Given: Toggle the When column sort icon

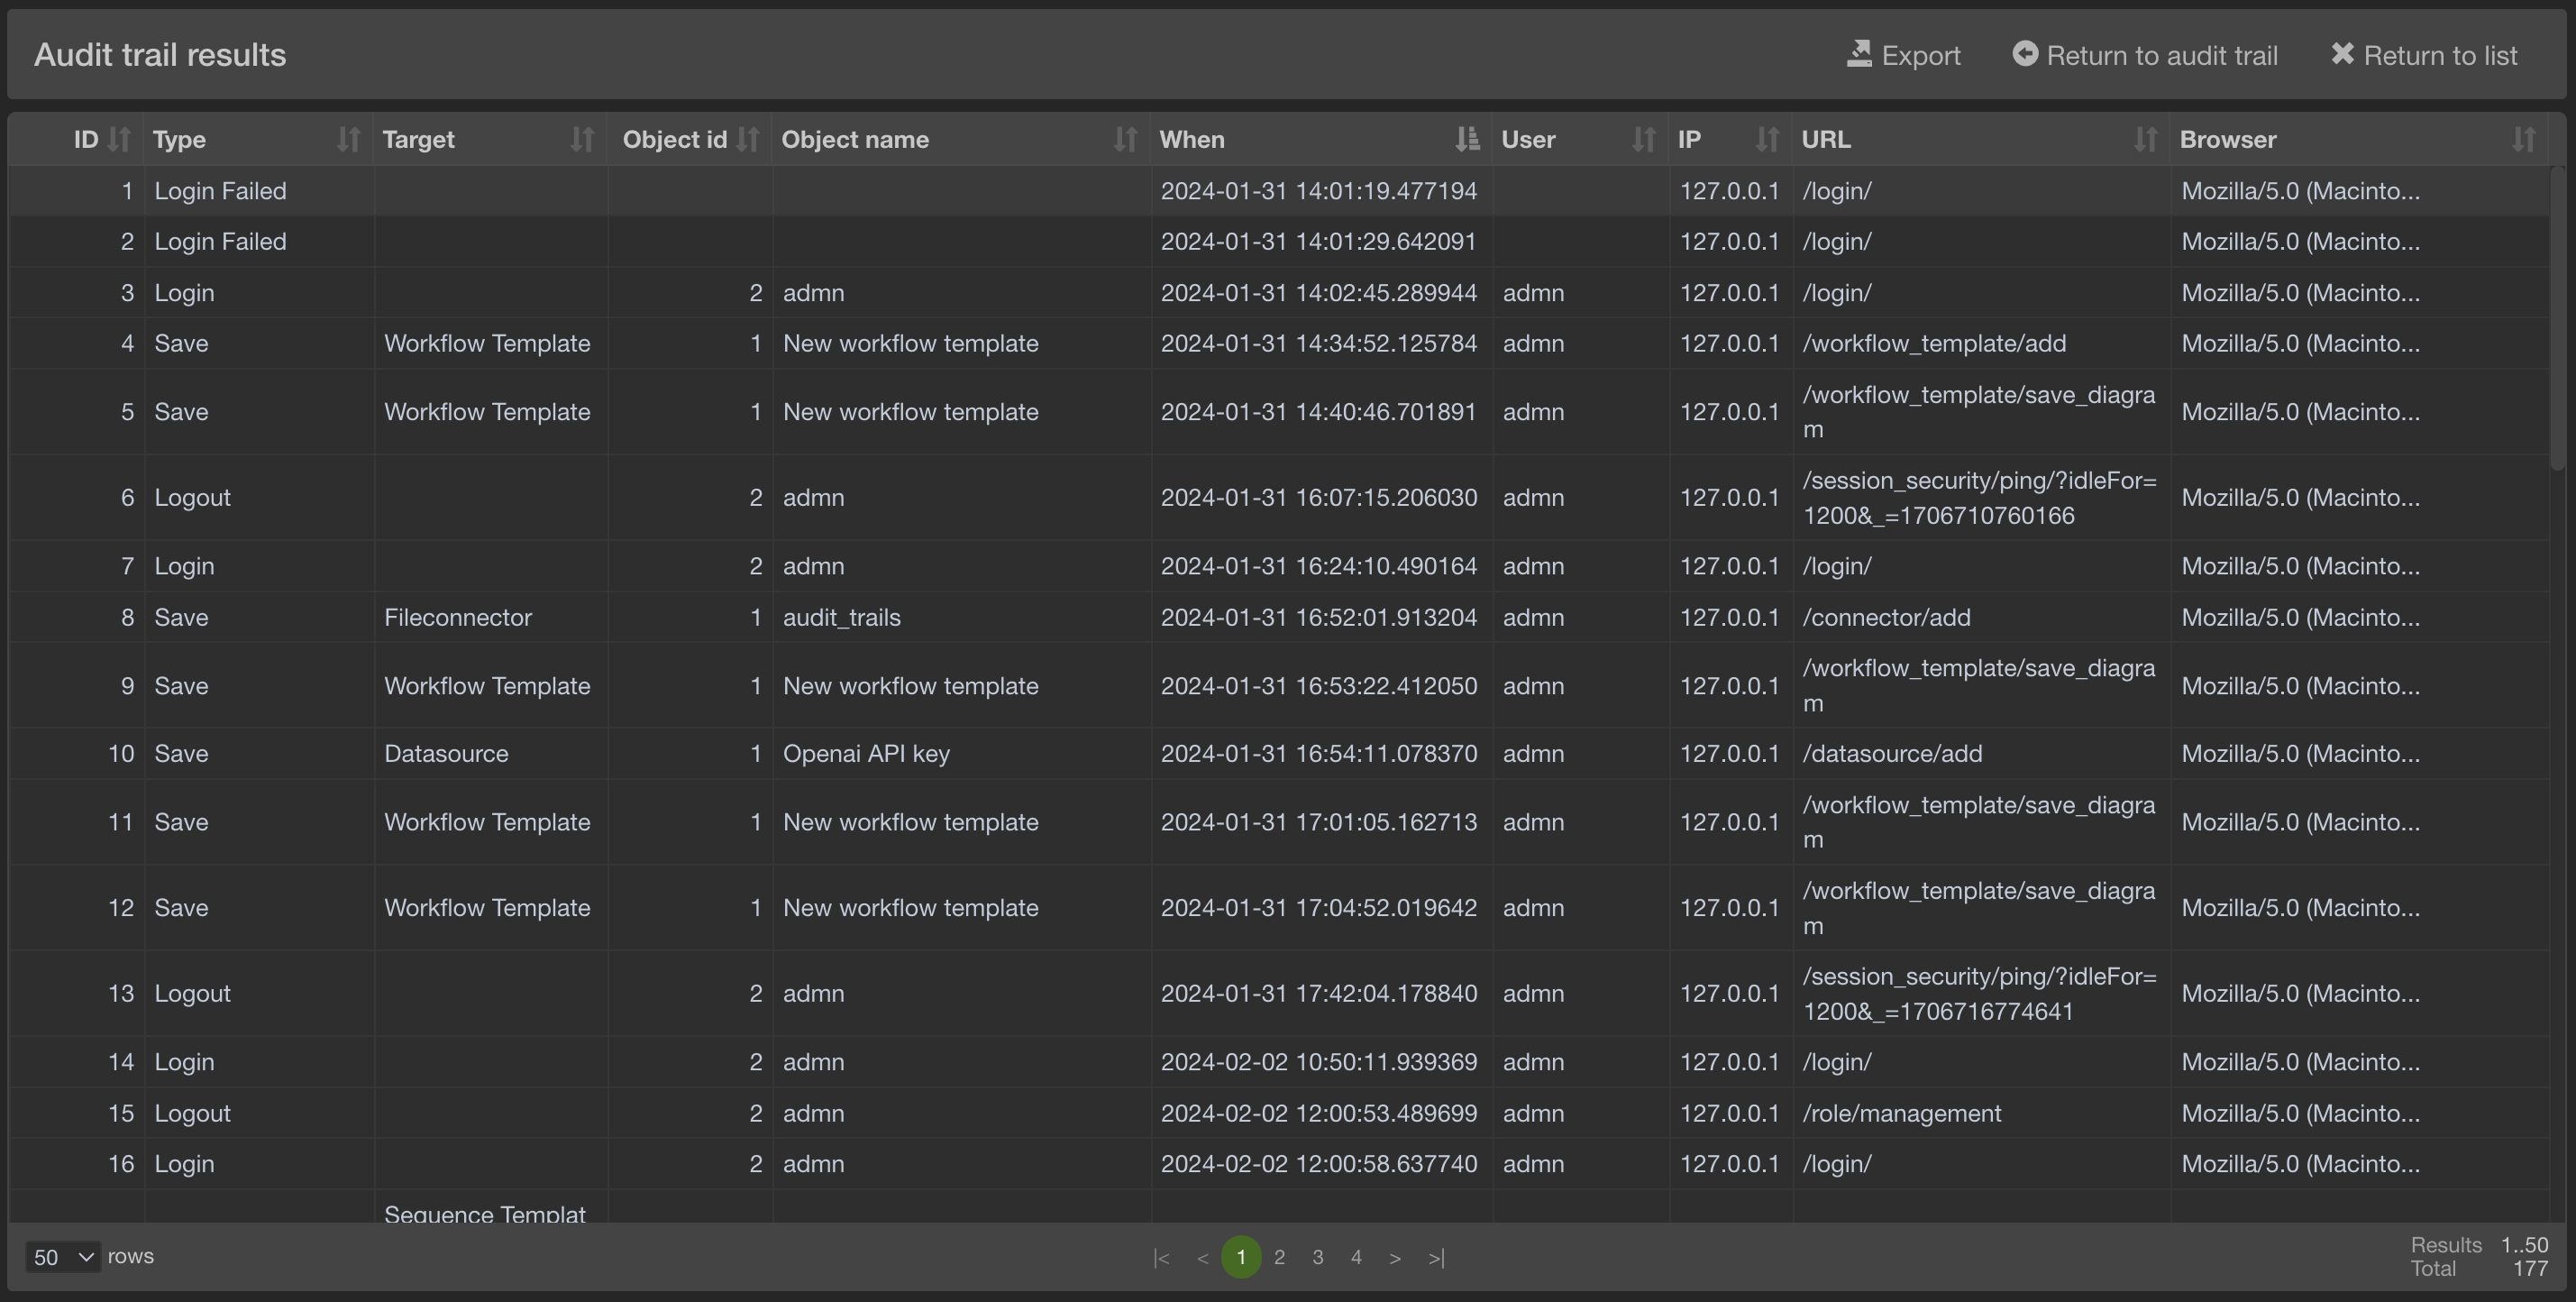Looking at the screenshot, I should [x=1467, y=139].
